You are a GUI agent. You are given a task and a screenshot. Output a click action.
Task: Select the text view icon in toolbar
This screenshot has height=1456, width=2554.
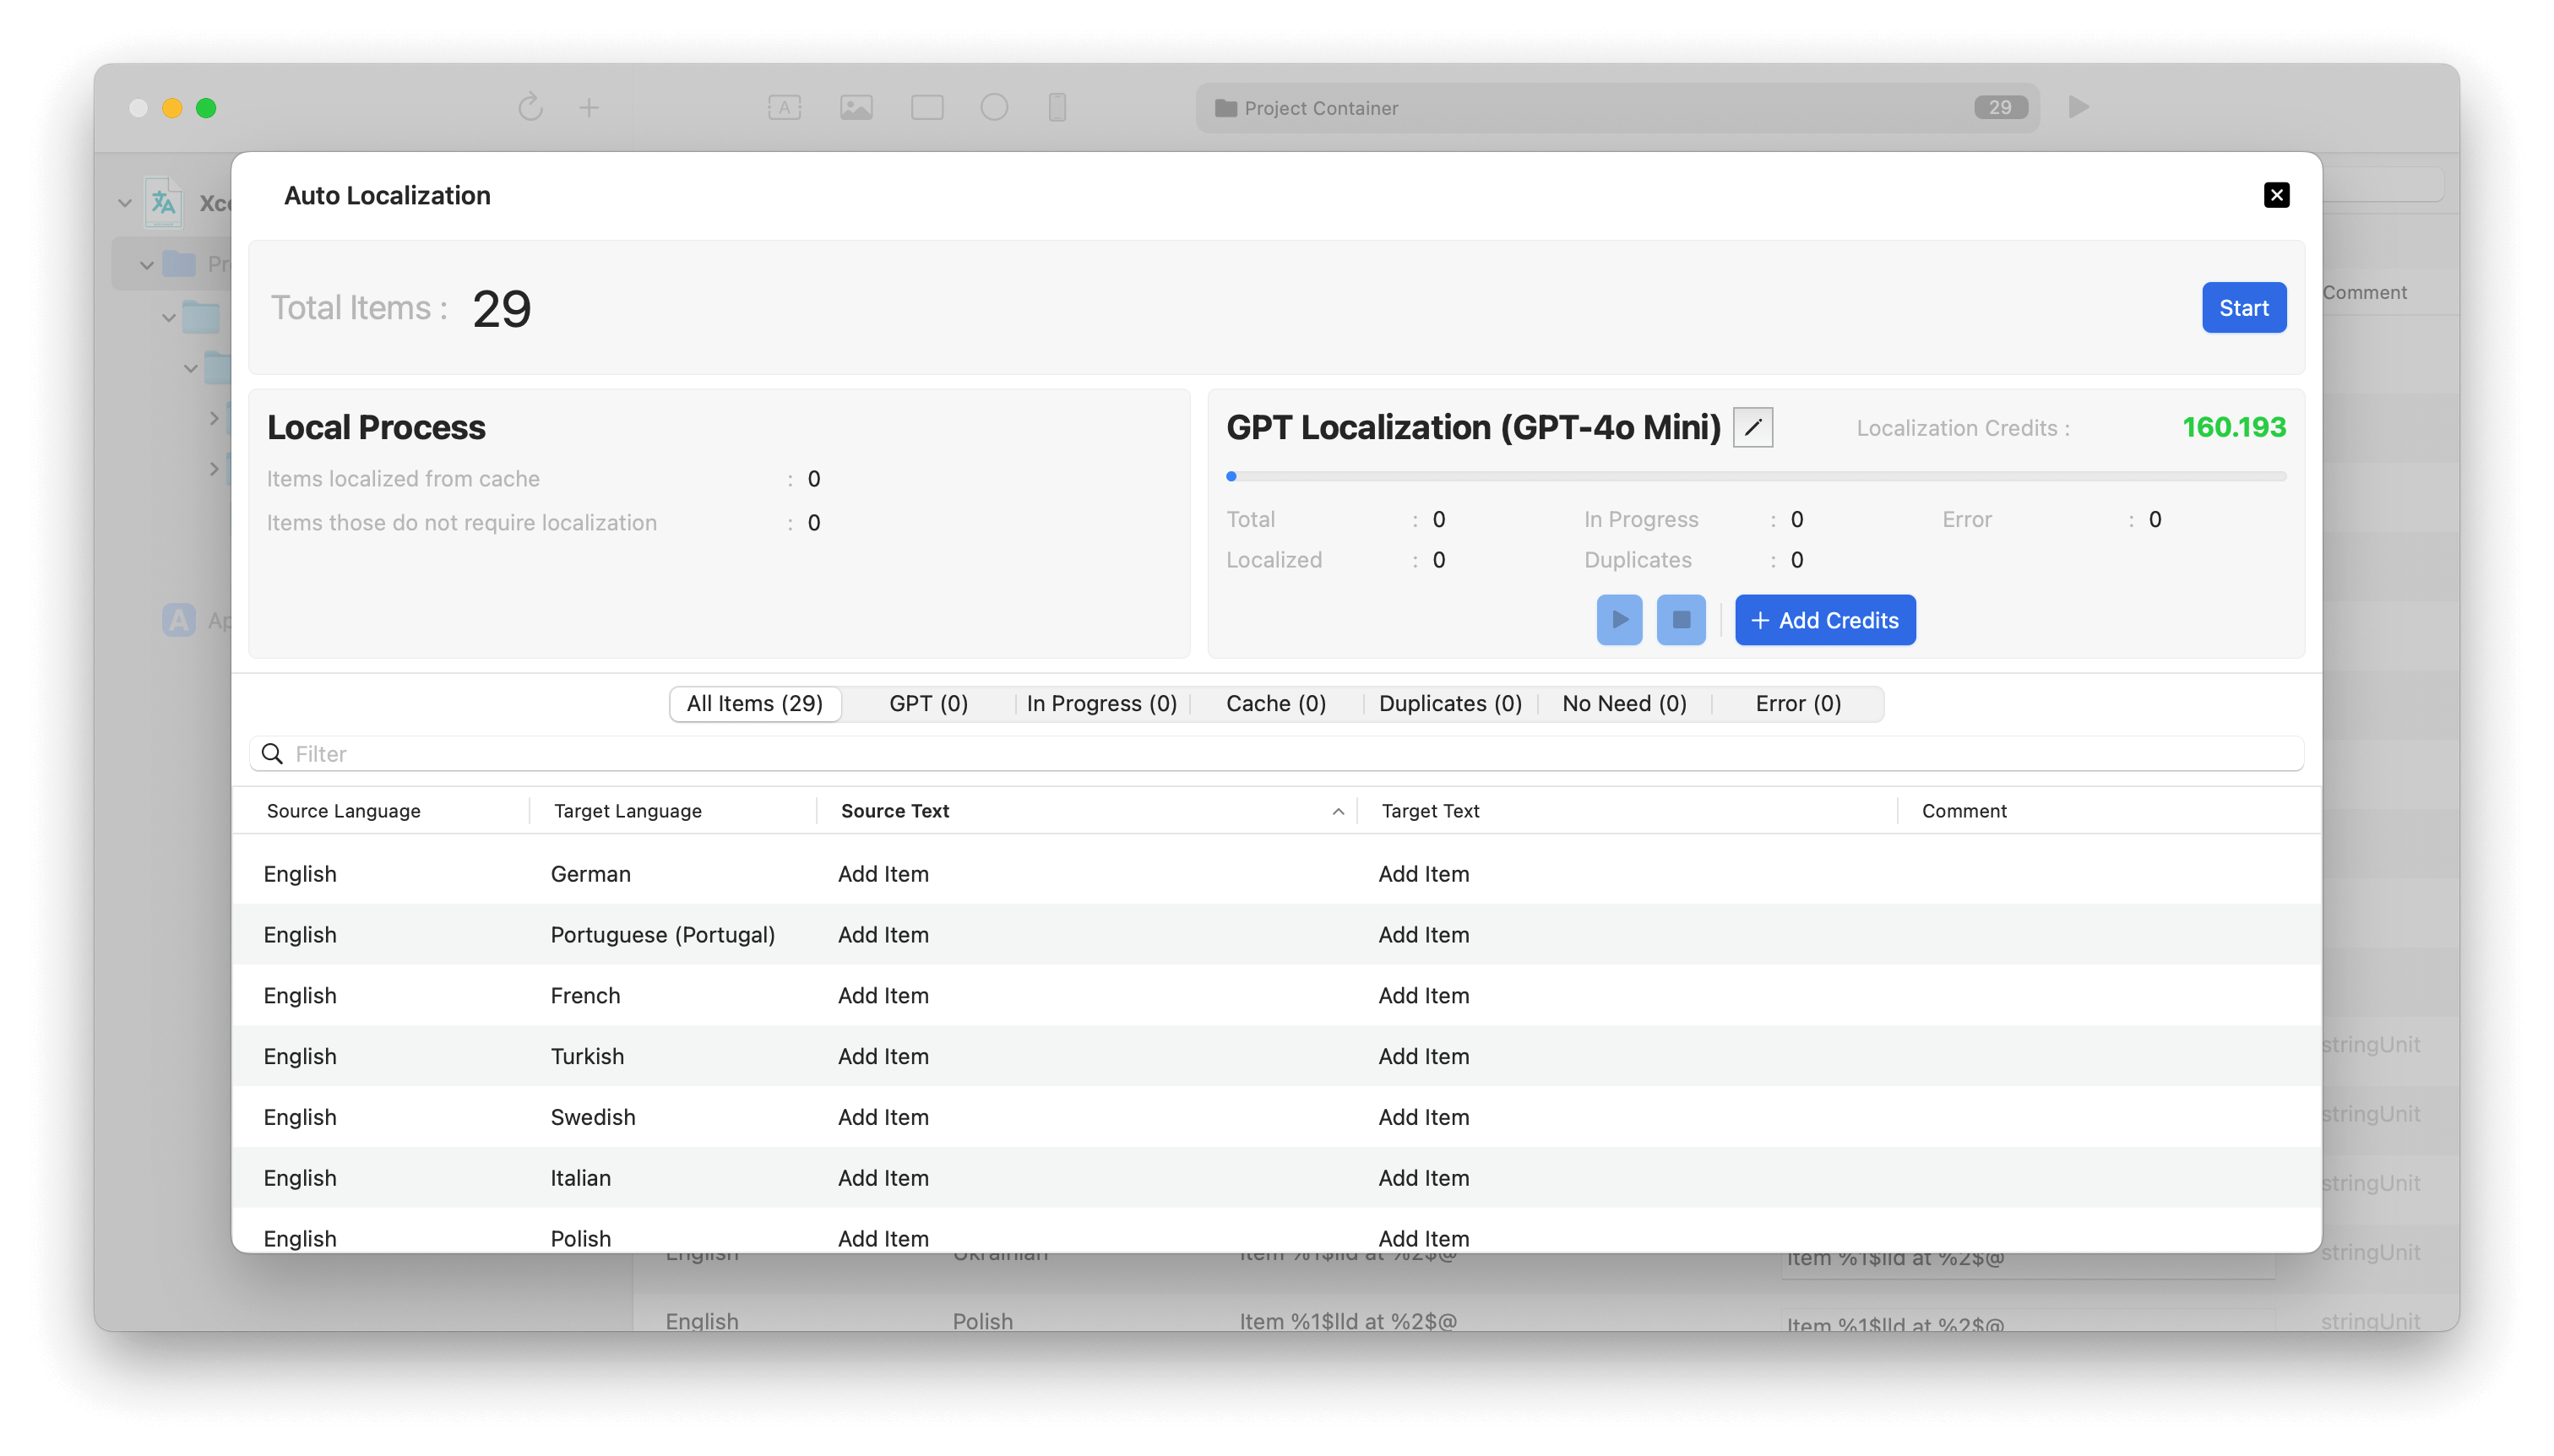(x=784, y=107)
